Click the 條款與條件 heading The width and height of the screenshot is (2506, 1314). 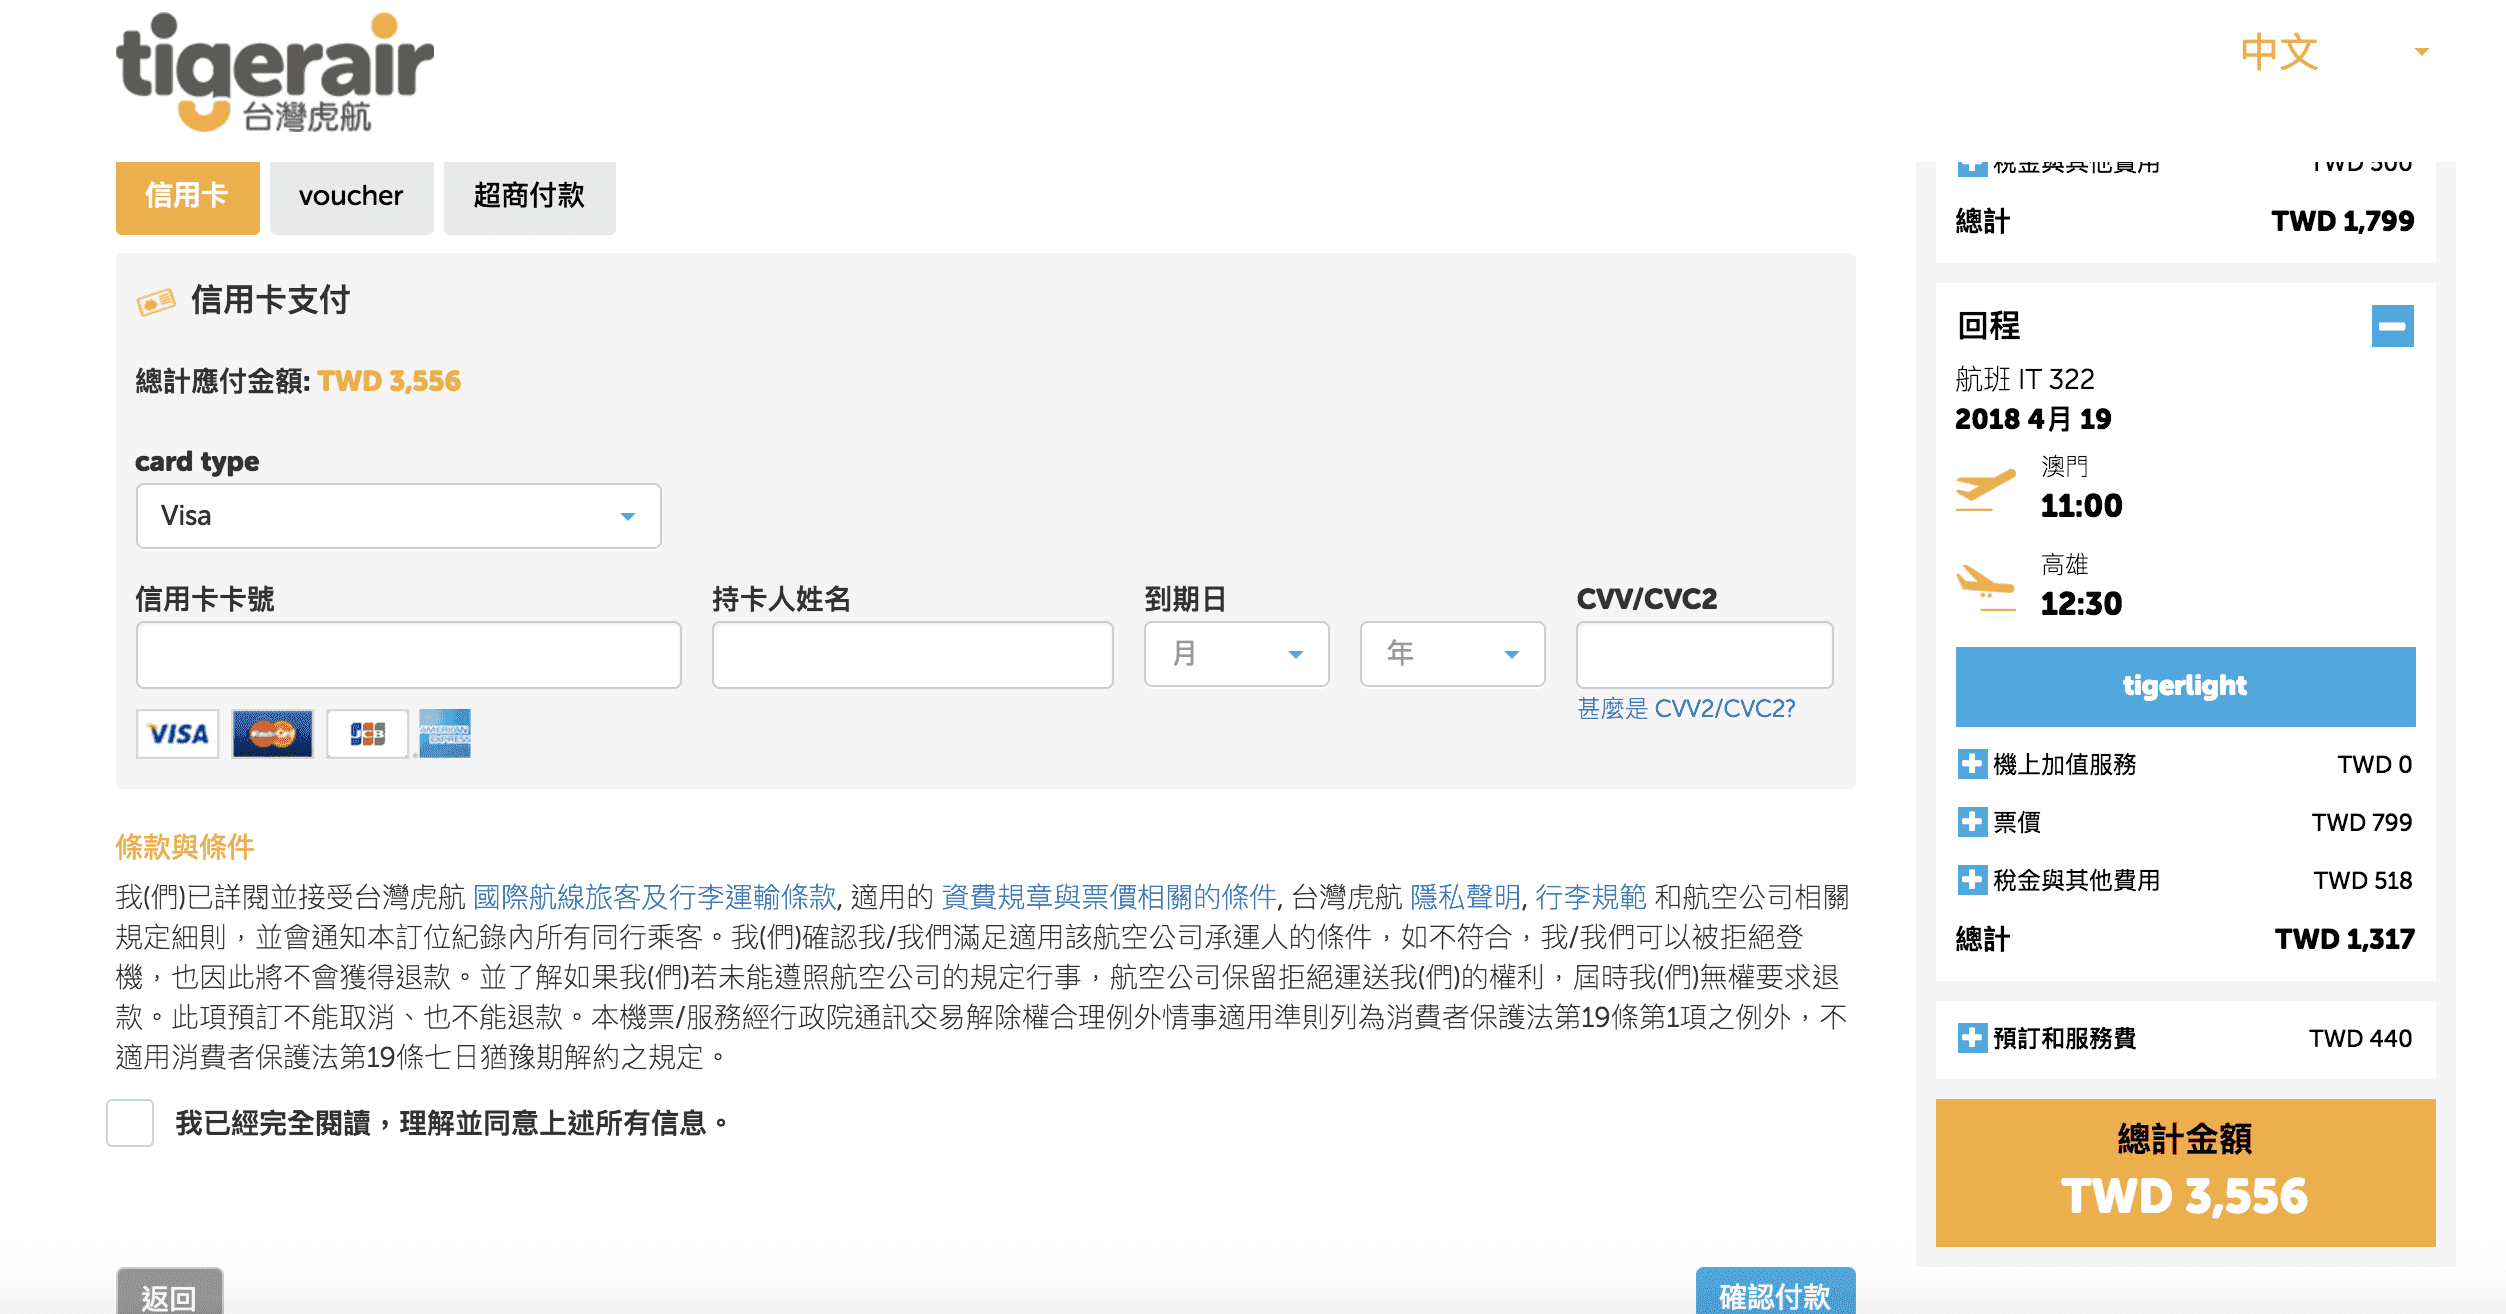tap(185, 847)
